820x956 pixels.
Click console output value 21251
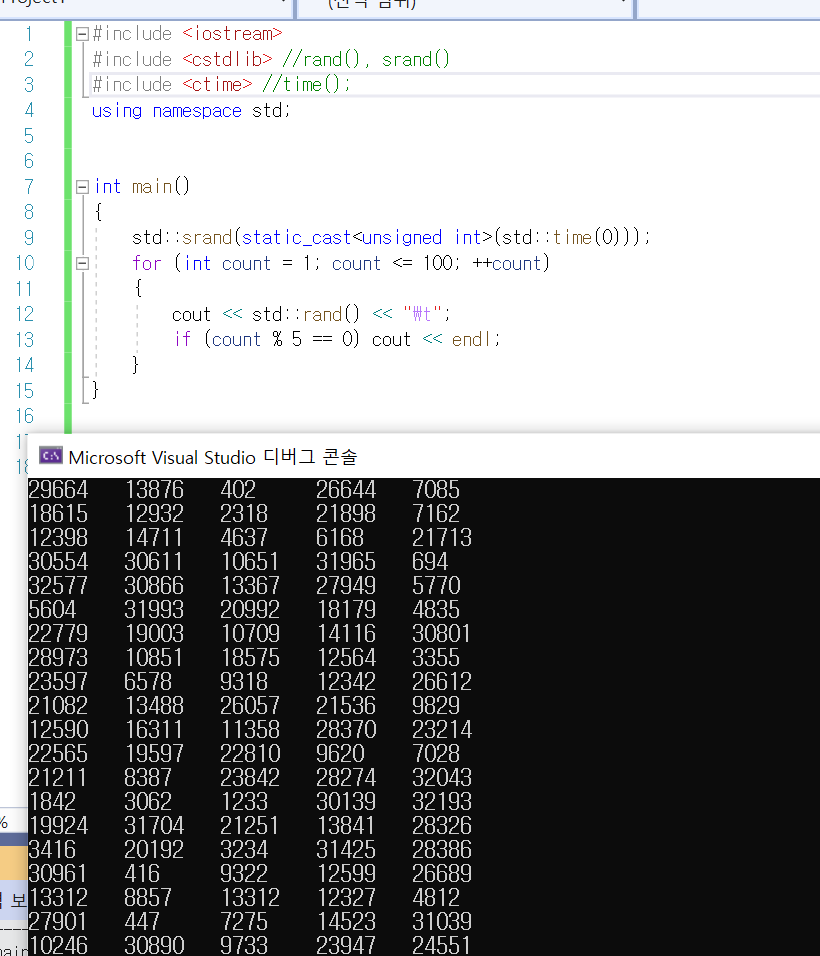pos(250,826)
